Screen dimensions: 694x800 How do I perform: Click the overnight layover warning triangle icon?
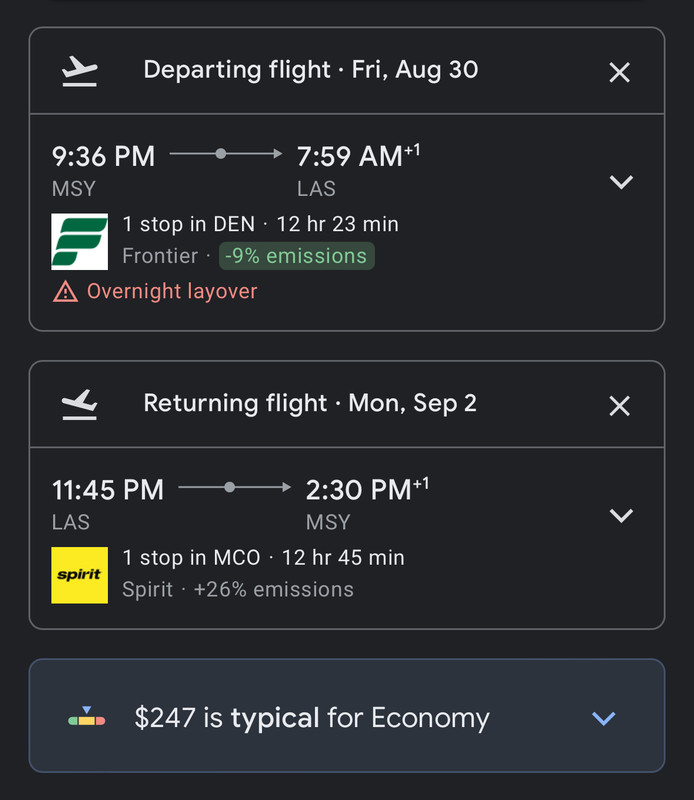pyautogui.click(x=65, y=292)
